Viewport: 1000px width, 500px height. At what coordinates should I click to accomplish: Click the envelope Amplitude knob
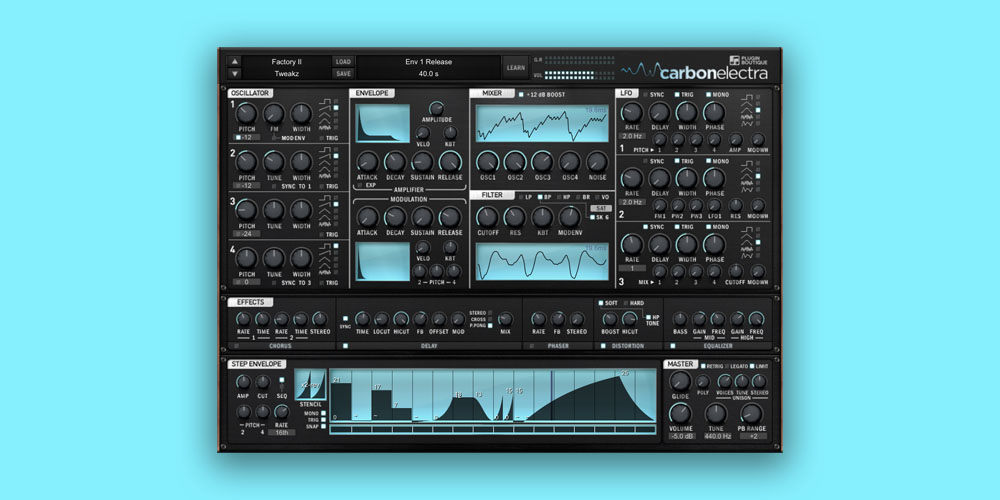pos(436,109)
